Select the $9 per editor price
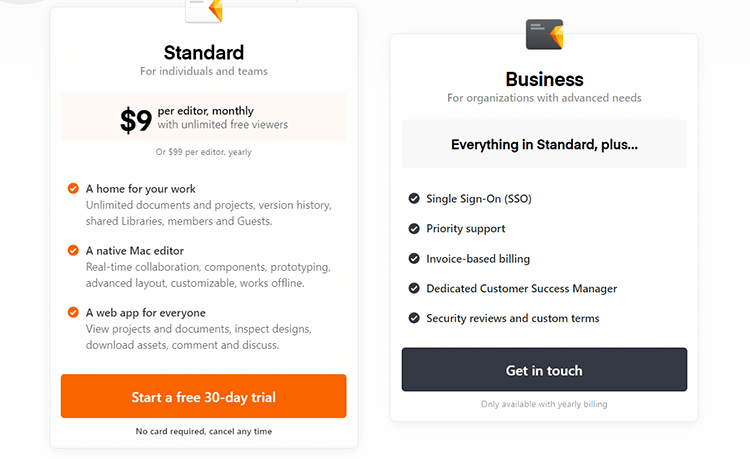Screen dimensions: 750x459 (x=136, y=120)
